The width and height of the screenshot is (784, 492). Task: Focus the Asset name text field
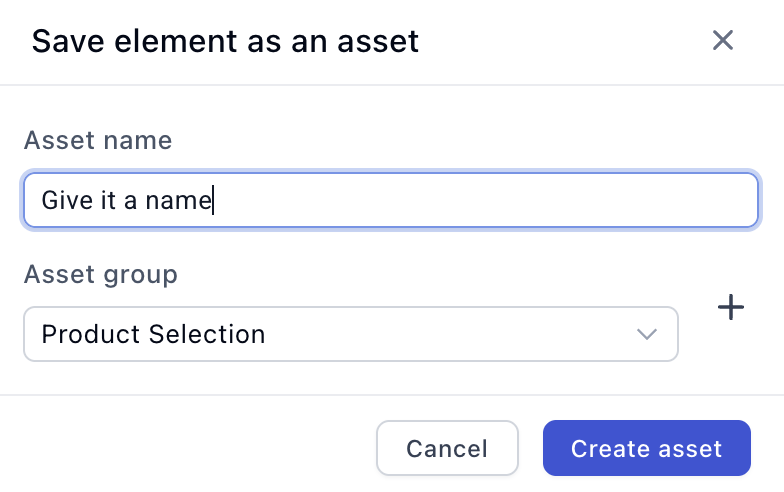coord(390,200)
